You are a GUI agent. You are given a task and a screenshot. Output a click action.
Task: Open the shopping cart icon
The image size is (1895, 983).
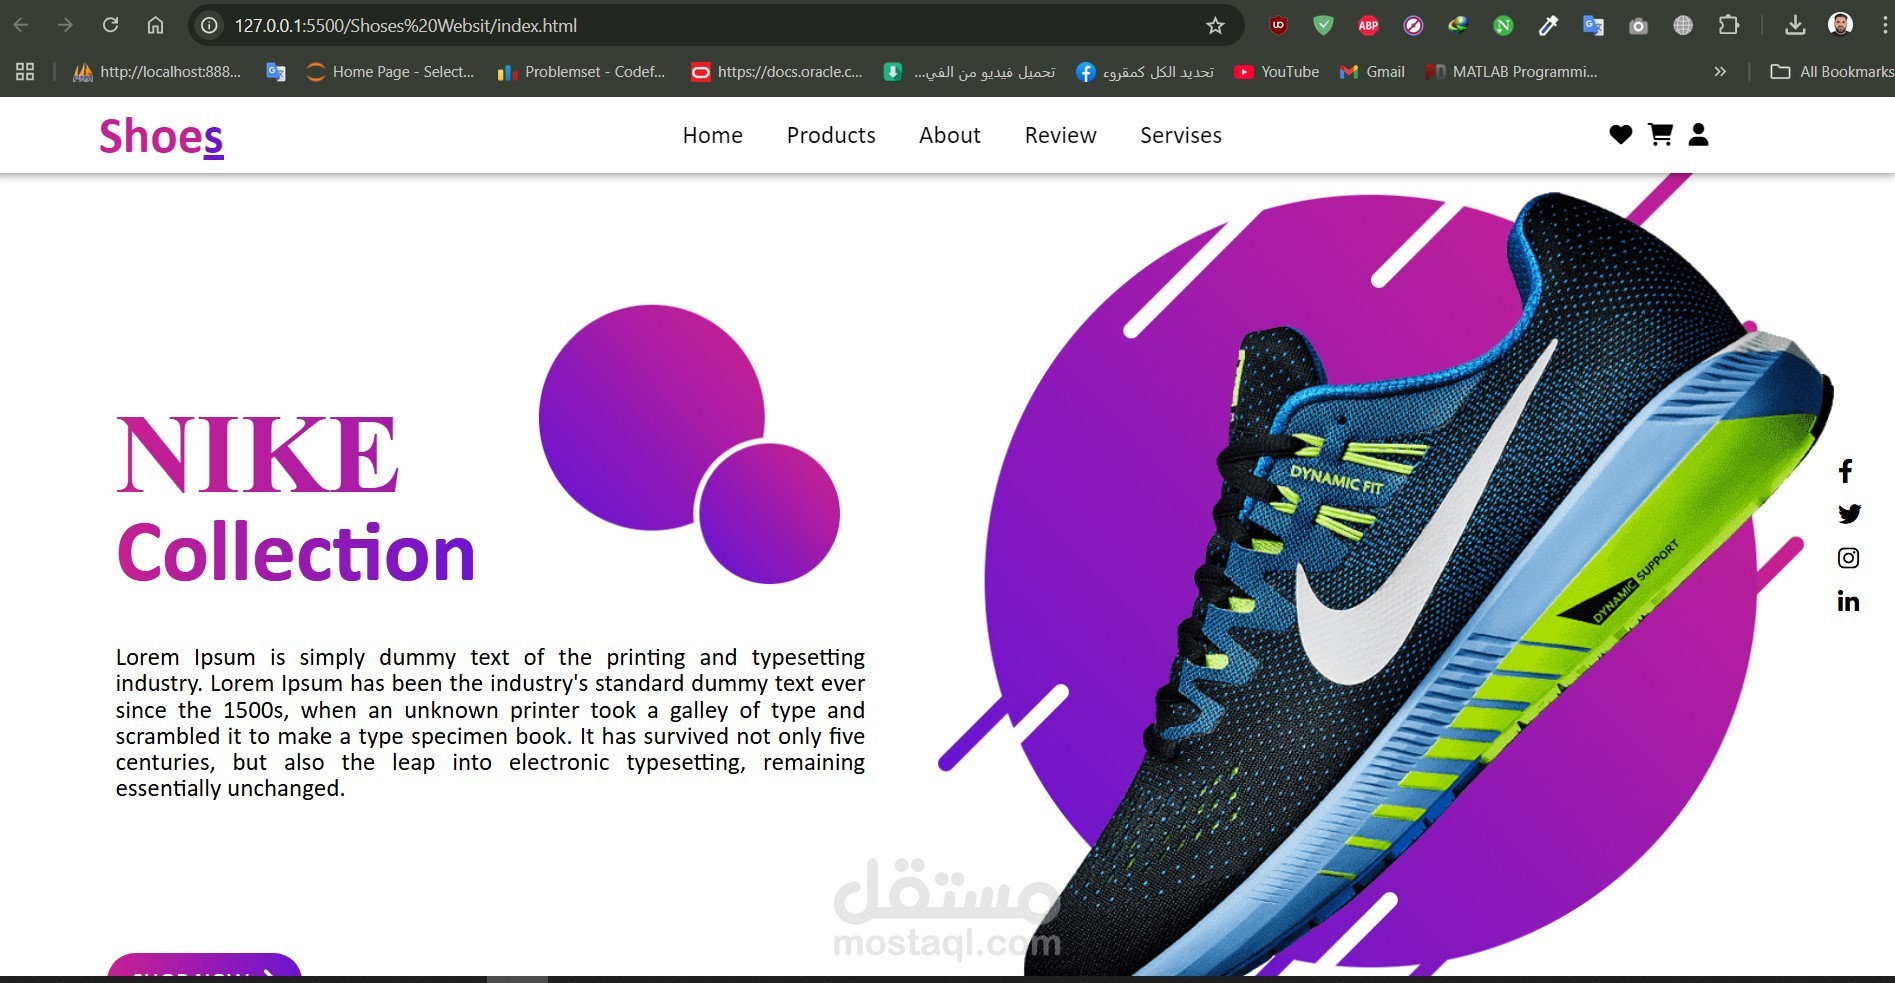(x=1660, y=134)
